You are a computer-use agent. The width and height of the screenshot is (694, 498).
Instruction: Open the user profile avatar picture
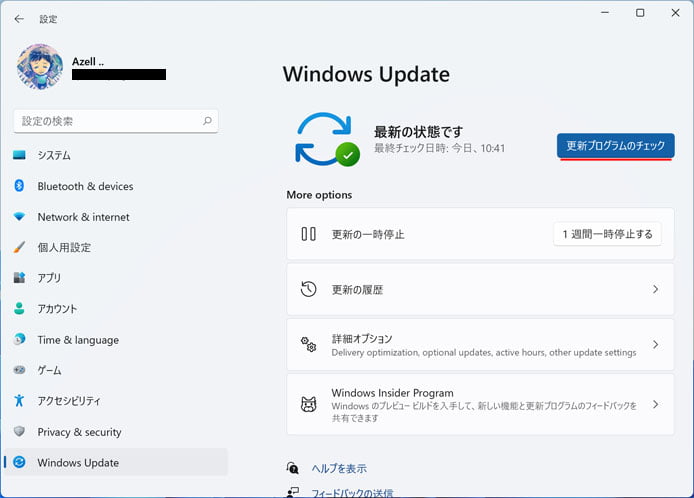click(40, 66)
